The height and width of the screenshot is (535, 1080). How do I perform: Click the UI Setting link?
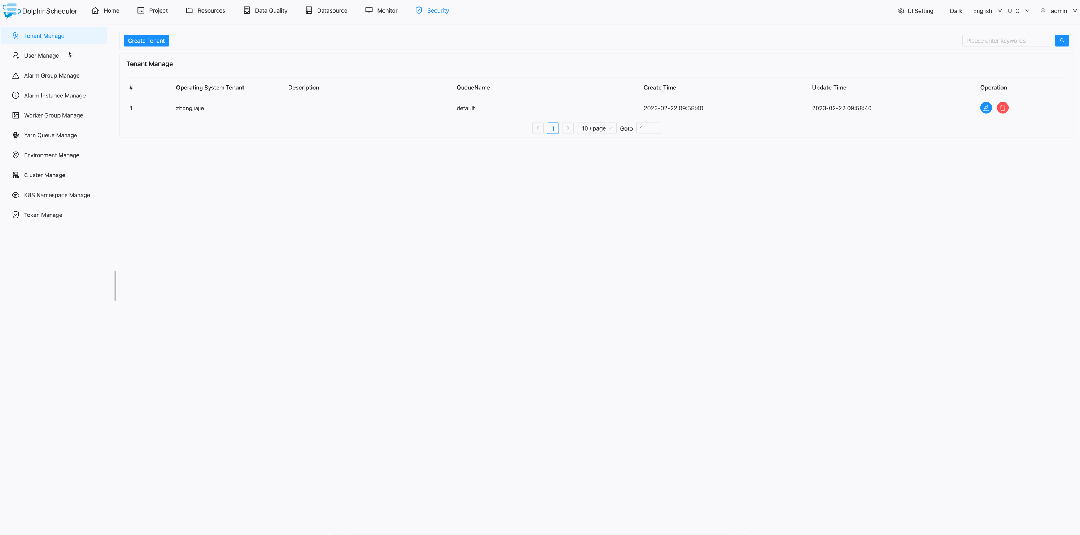click(x=915, y=11)
